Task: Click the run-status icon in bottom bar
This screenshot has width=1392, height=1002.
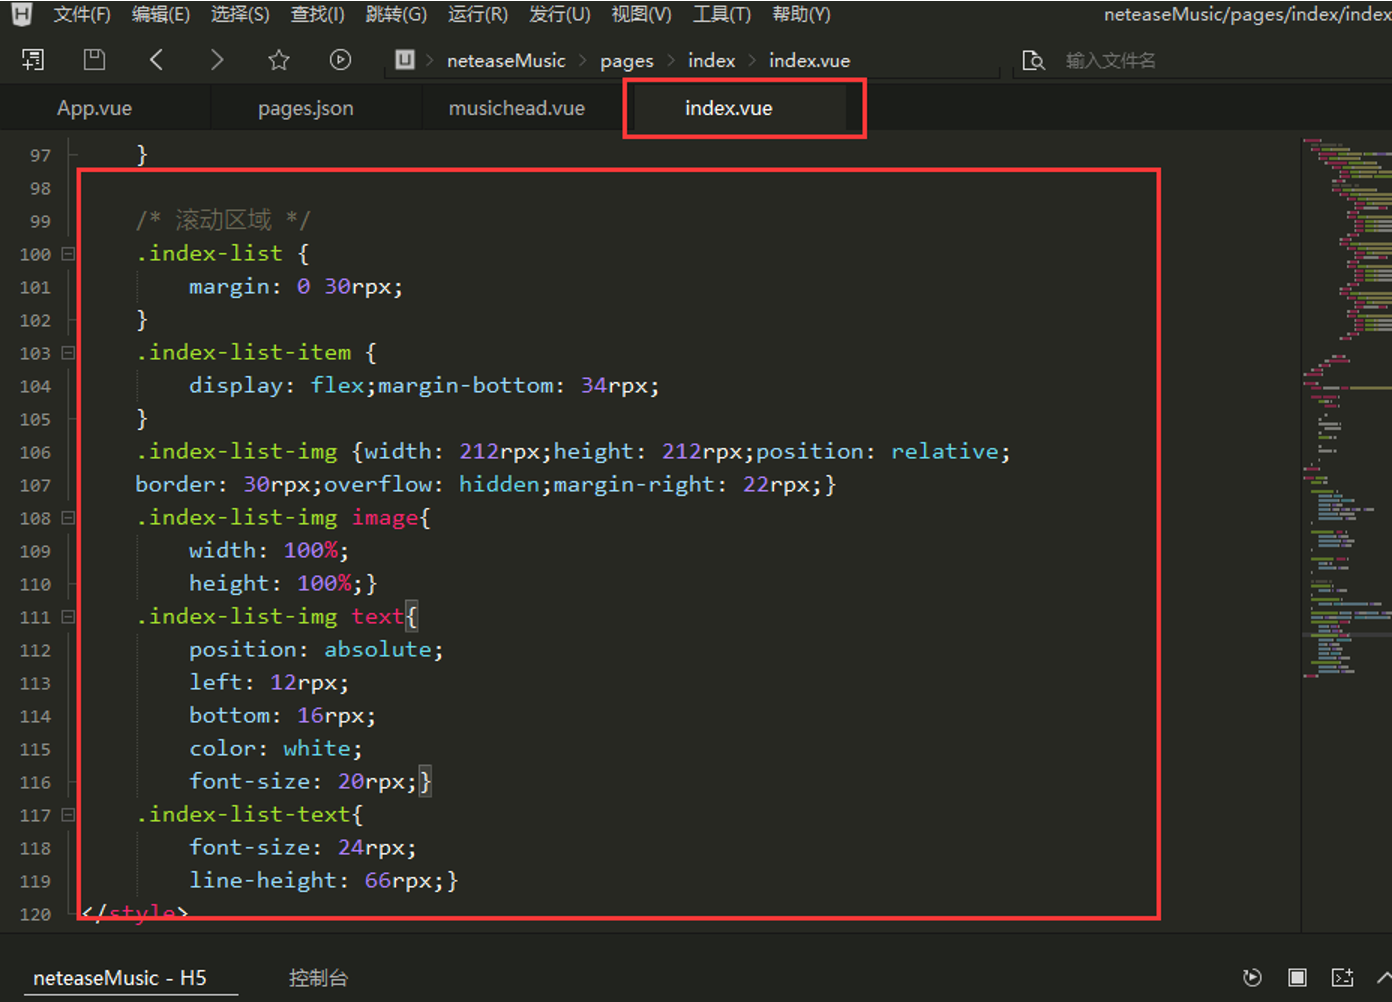Action: pyautogui.click(x=1252, y=977)
